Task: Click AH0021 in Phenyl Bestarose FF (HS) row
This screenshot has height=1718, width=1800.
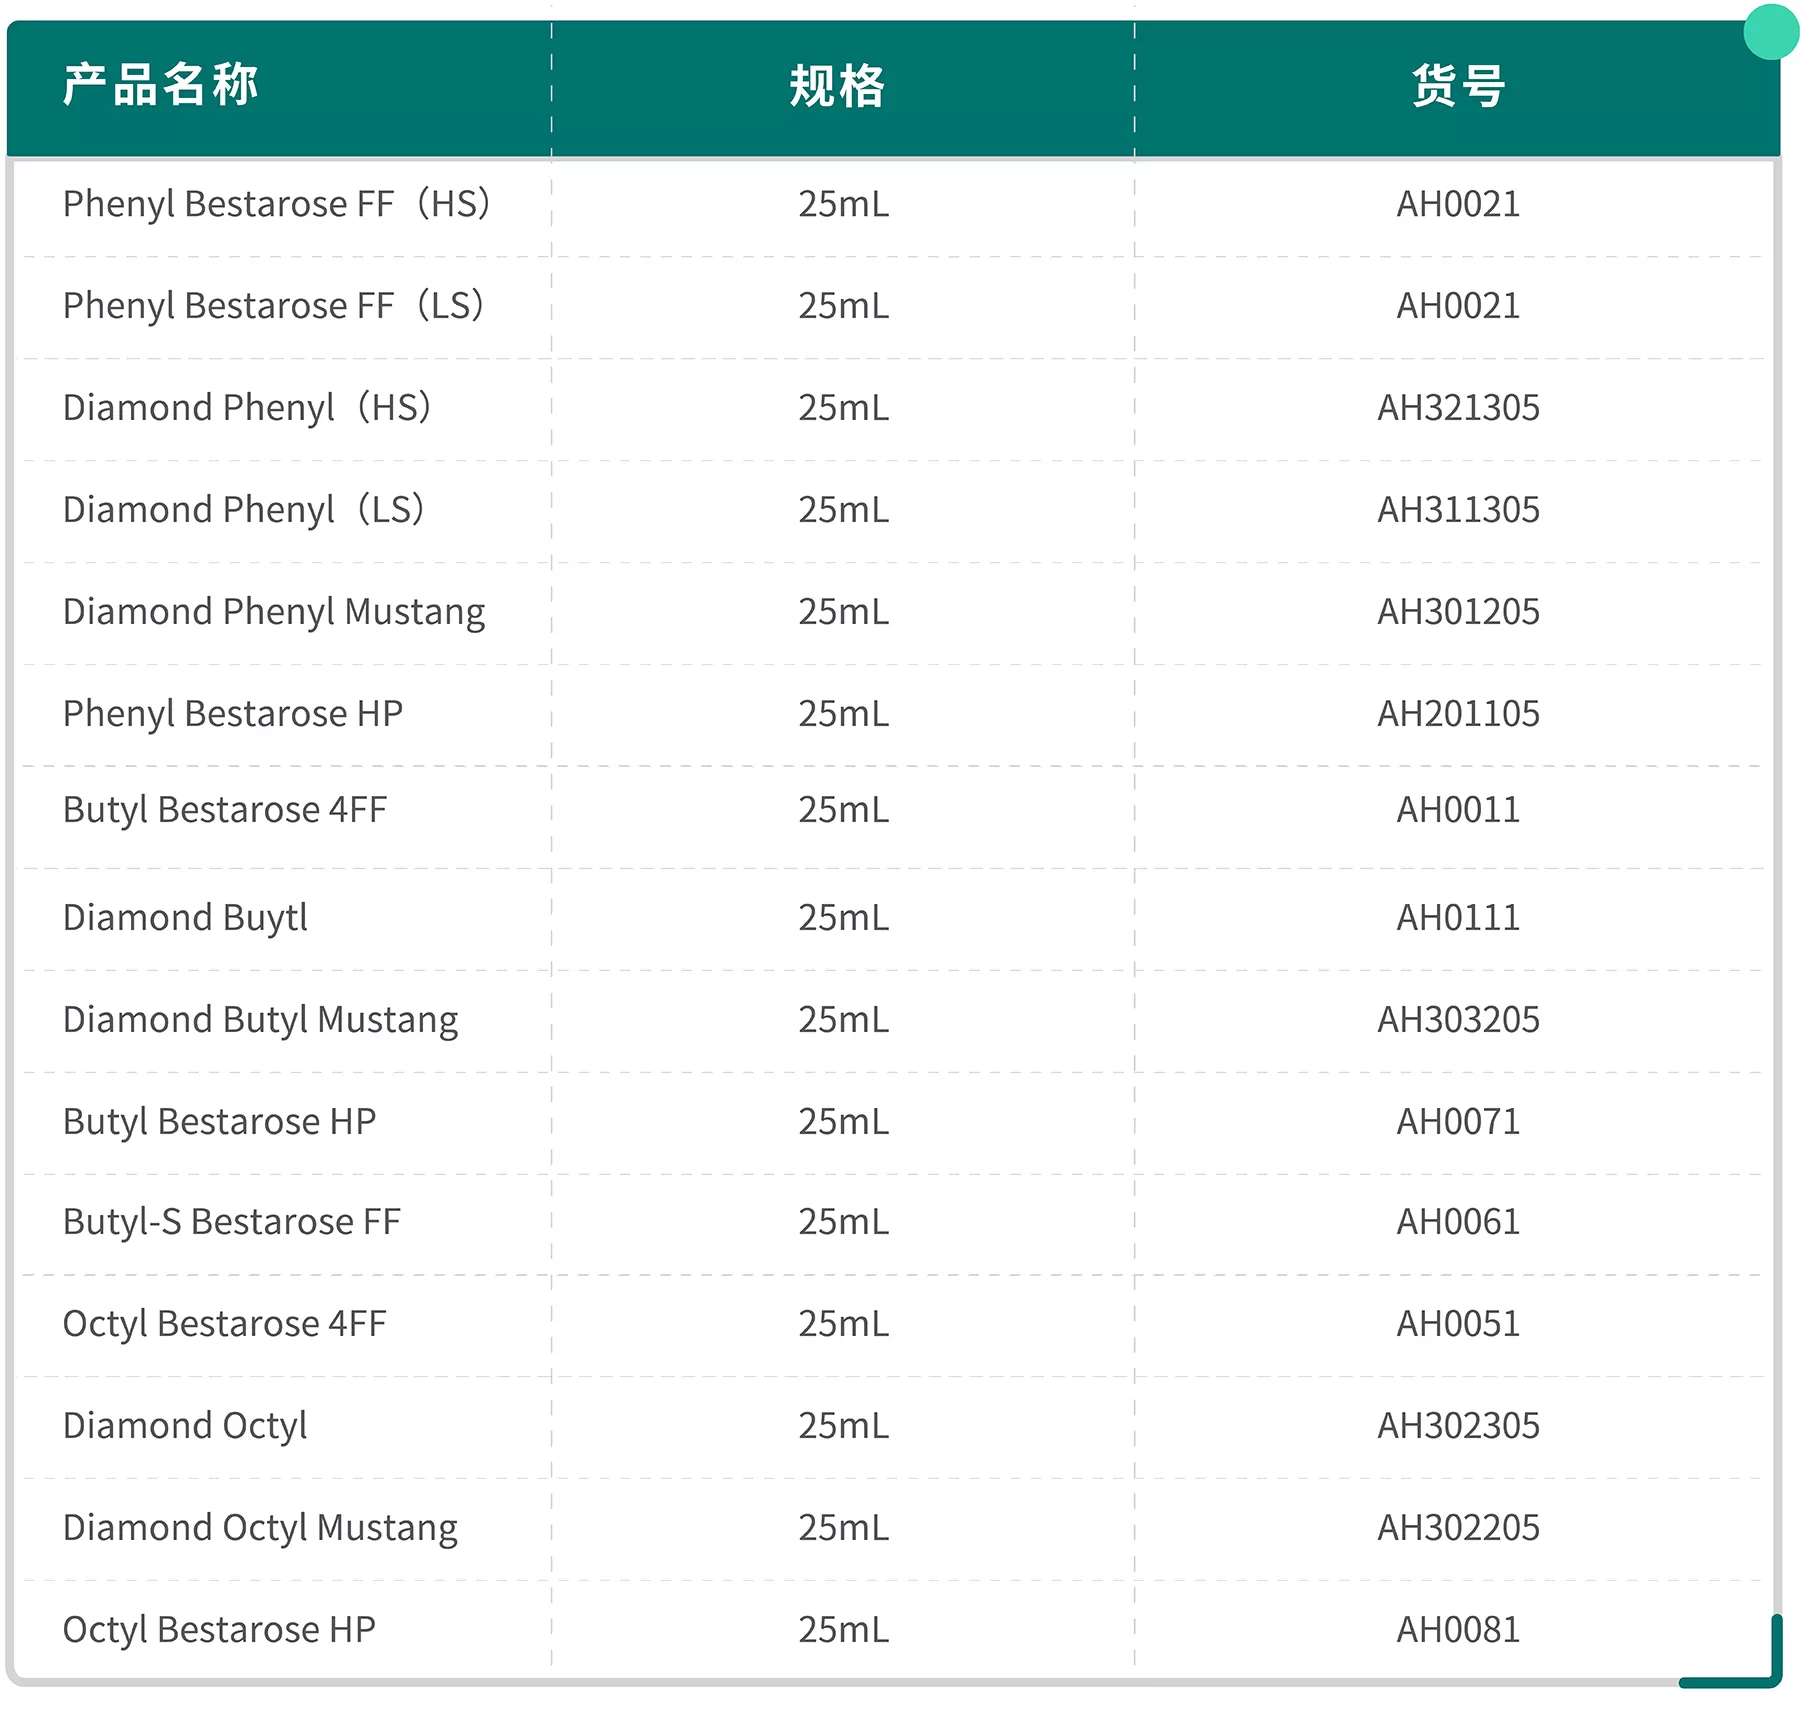Action: tap(1458, 204)
